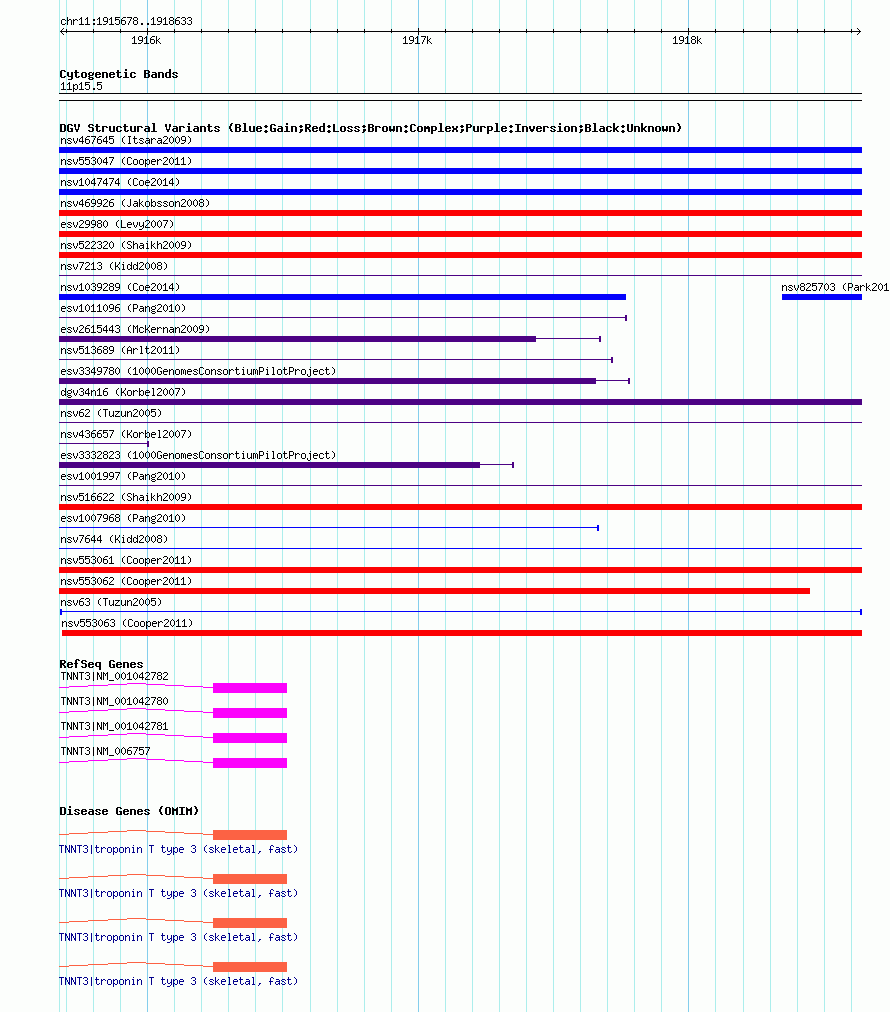The height and width of the screenshot is (1012, 890).
Task: Select the nsv63 (Tuzun2005) label
Action: point(111,602)
